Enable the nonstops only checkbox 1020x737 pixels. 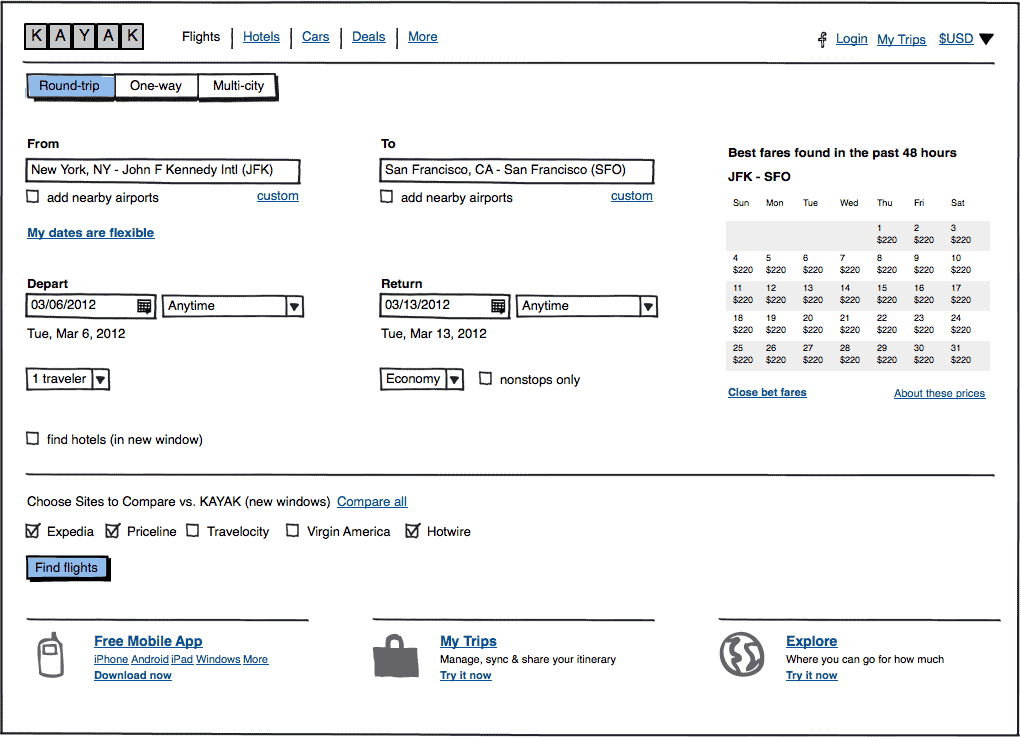[x=485, y=379]
